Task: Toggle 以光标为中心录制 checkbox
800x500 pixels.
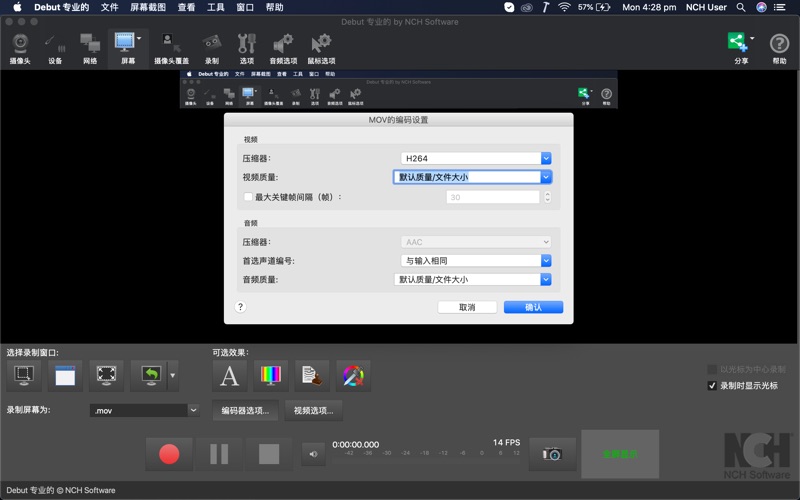Action: coord(712,369)
